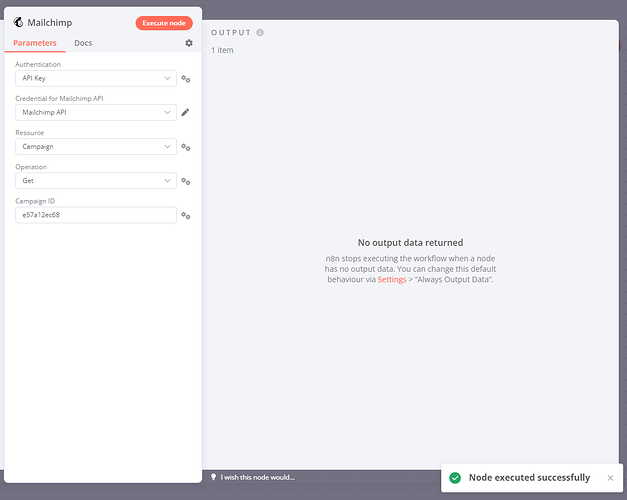Image resolution: width=627 pixels, height=500 pixels.
Task: Click the Resource field label
Action: (x=30, y=133)
